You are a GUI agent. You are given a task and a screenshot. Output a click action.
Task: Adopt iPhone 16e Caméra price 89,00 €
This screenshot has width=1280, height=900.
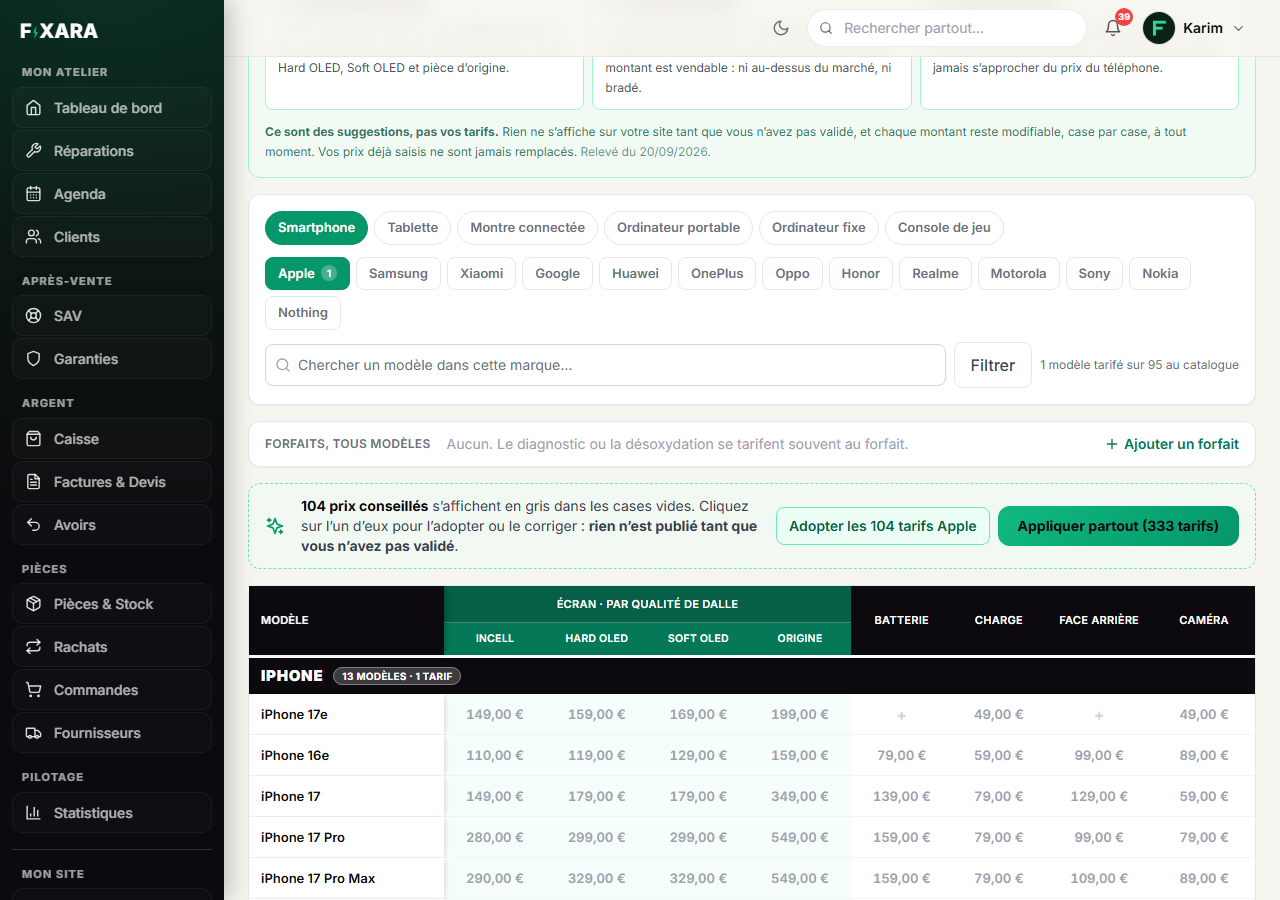tap(1203, 756)
